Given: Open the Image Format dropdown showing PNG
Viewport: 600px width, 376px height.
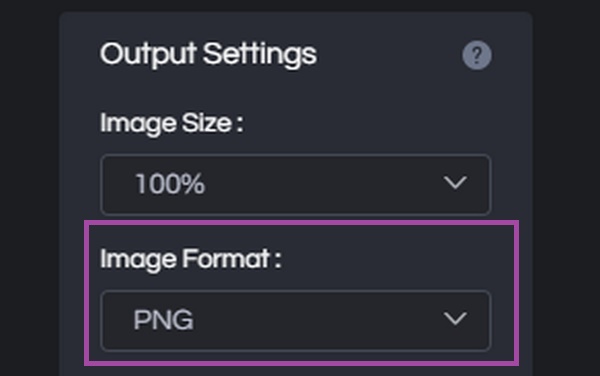Looking at the screenshot, I should click(x=296, y=321).
